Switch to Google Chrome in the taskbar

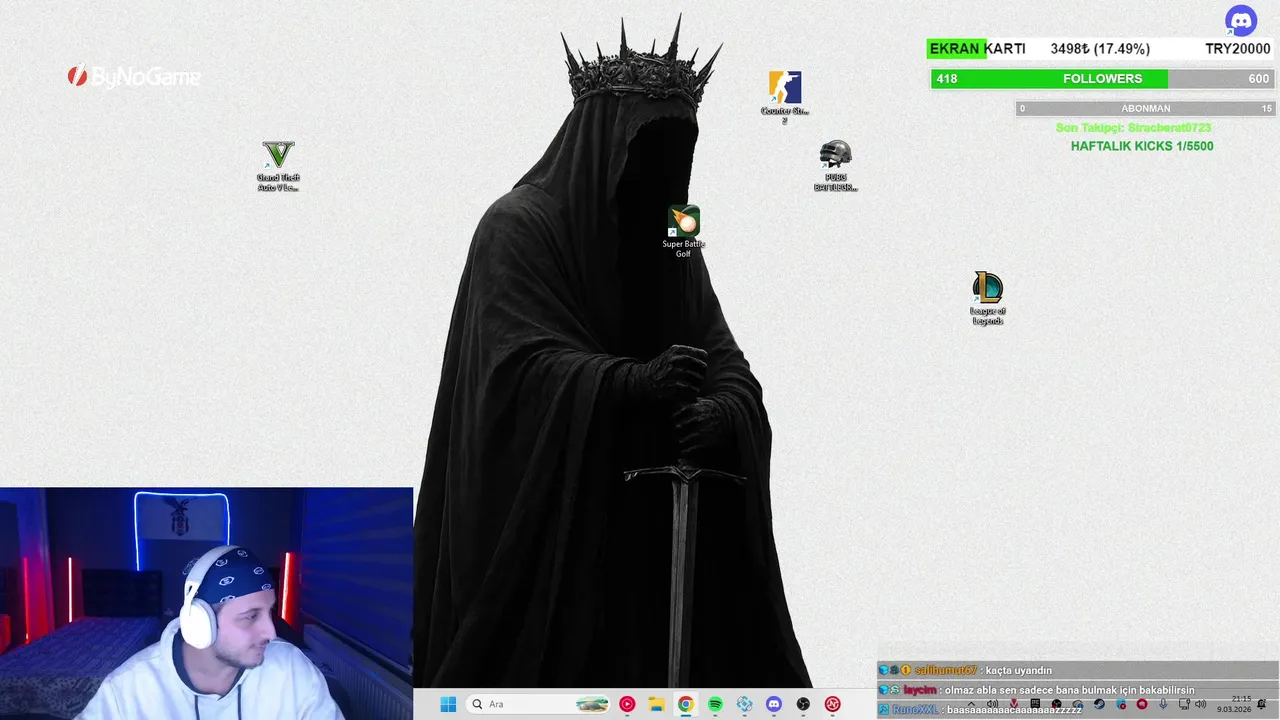click(x=685, y=704)
